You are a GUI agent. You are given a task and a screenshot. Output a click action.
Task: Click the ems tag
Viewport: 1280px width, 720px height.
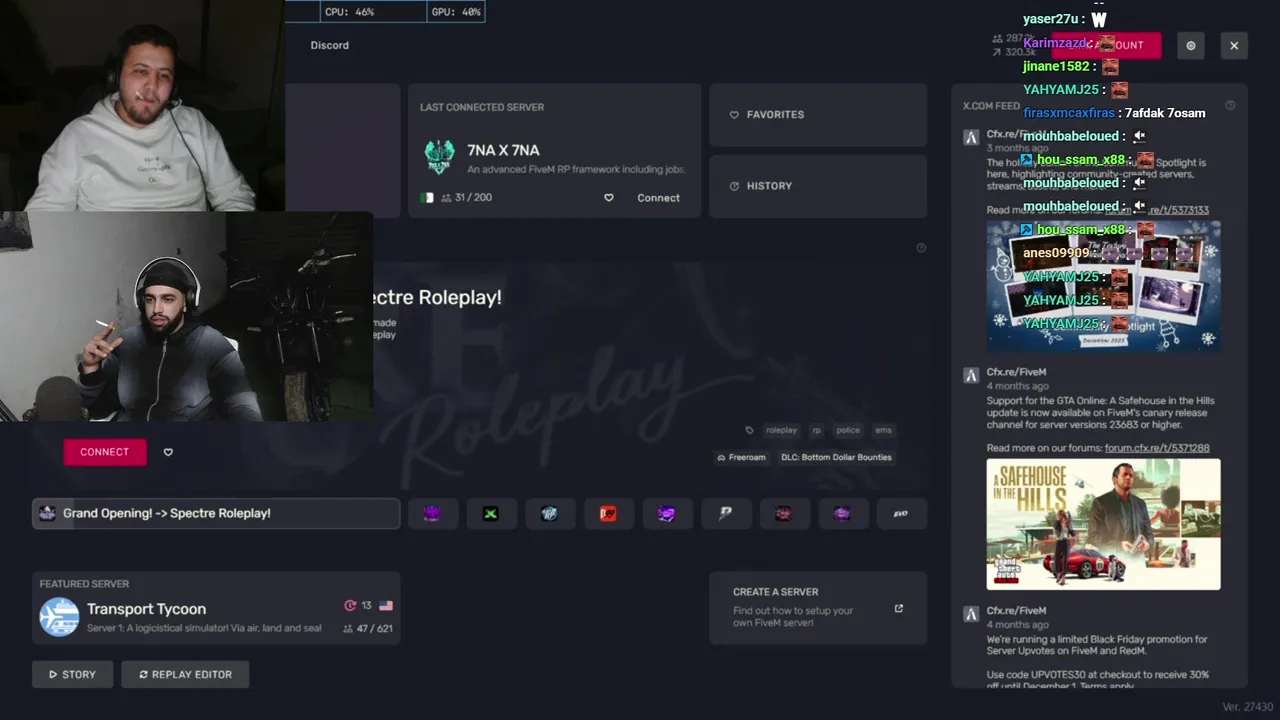(x=883, y=430)
